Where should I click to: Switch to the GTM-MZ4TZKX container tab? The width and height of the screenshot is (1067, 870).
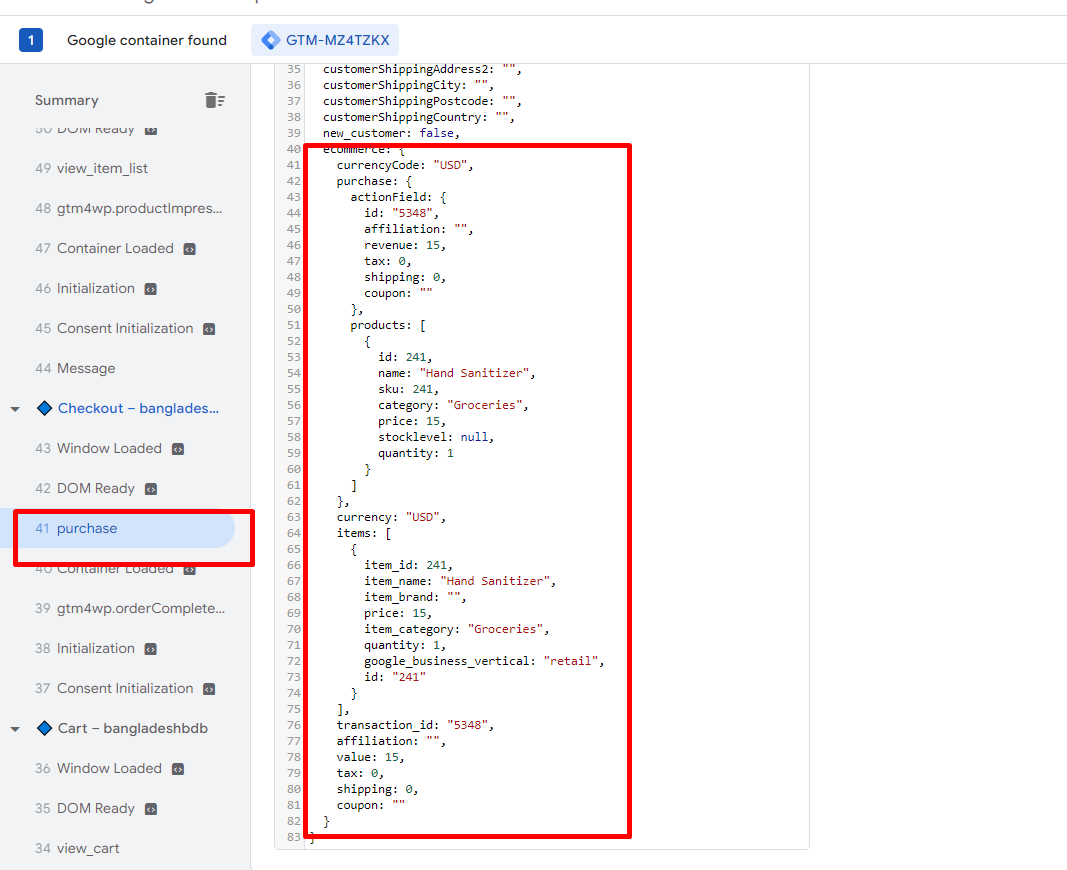325,41
